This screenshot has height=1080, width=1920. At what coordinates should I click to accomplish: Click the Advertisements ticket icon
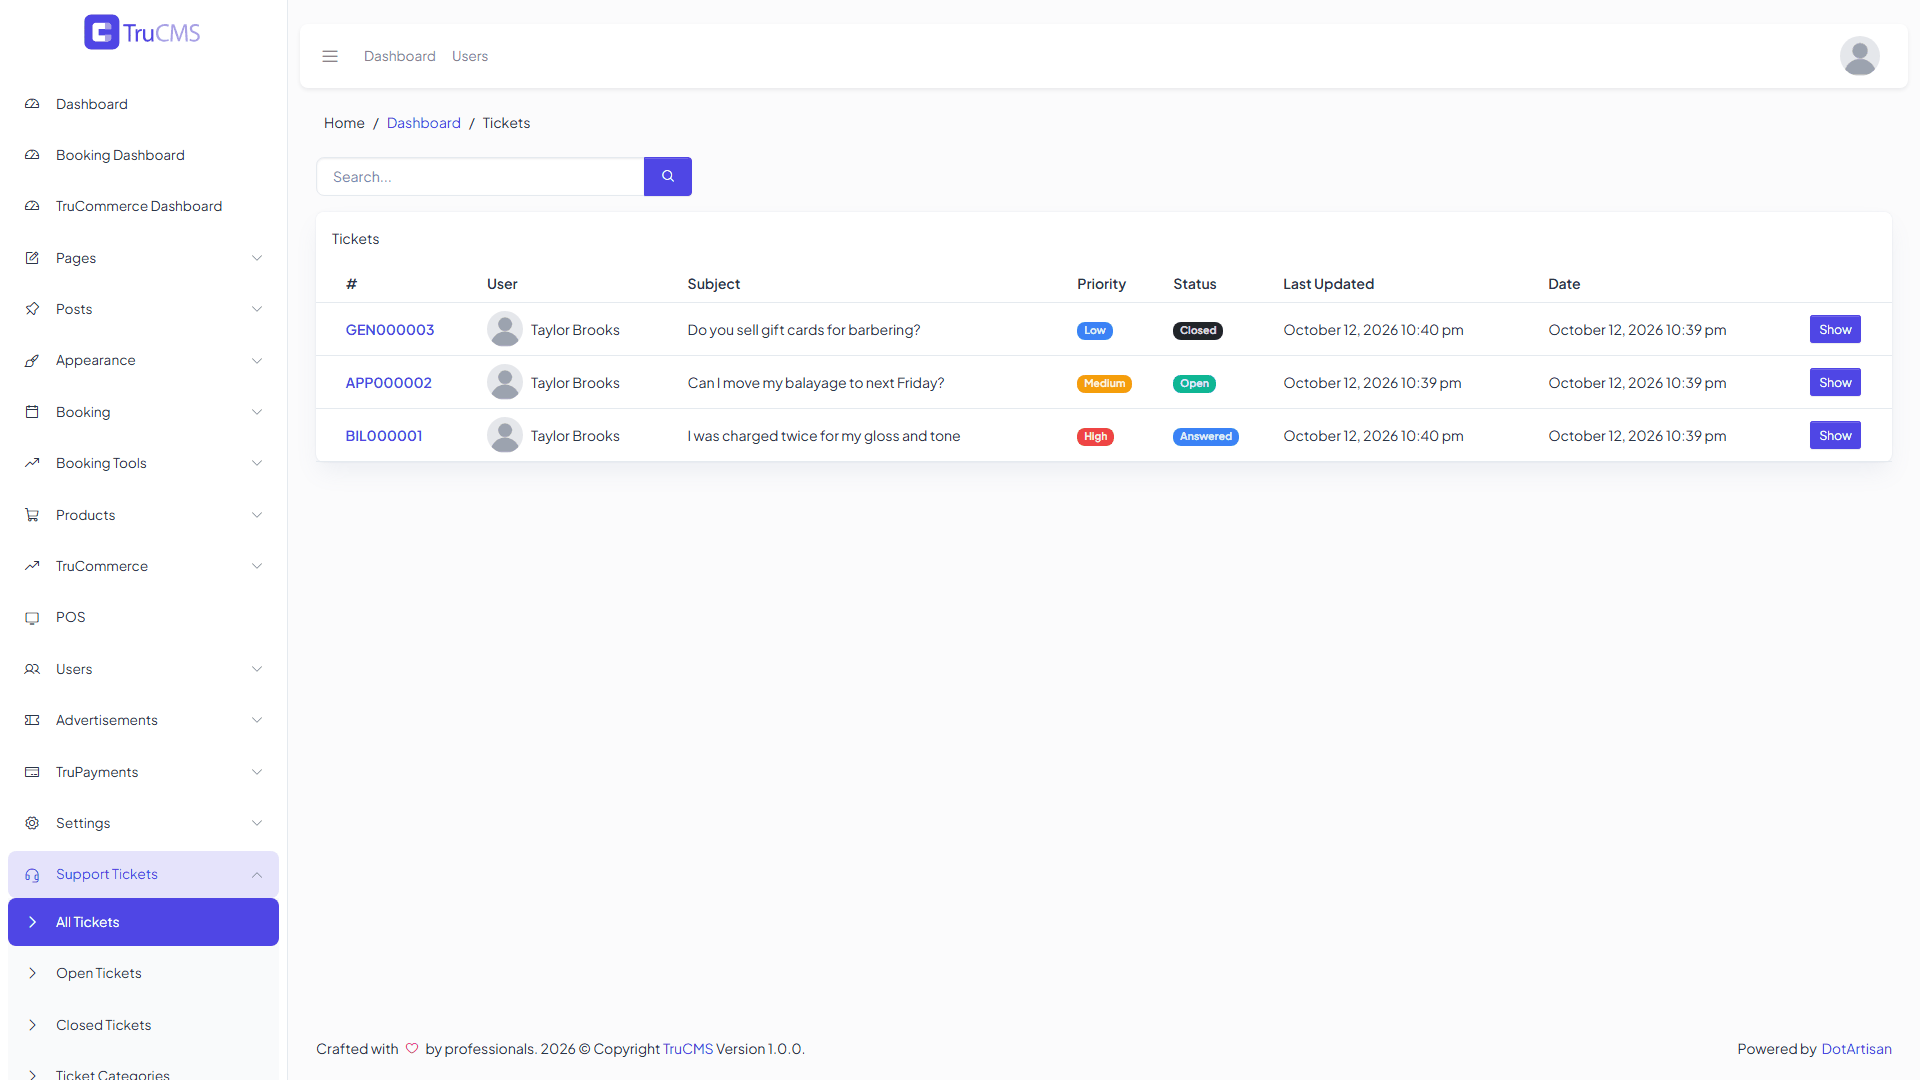coord(32,720)
